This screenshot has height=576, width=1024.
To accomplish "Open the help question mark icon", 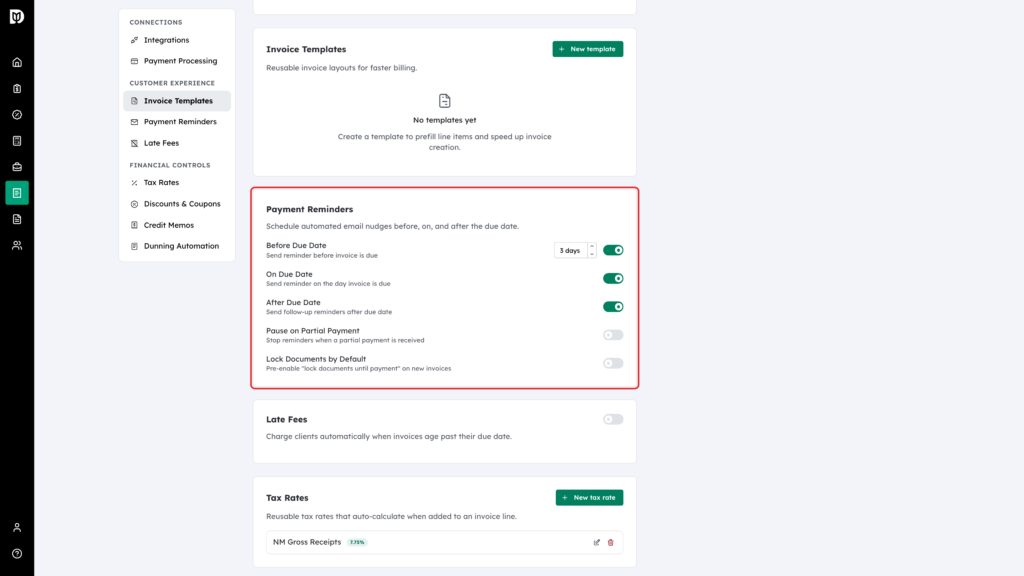I will point(17,554).
